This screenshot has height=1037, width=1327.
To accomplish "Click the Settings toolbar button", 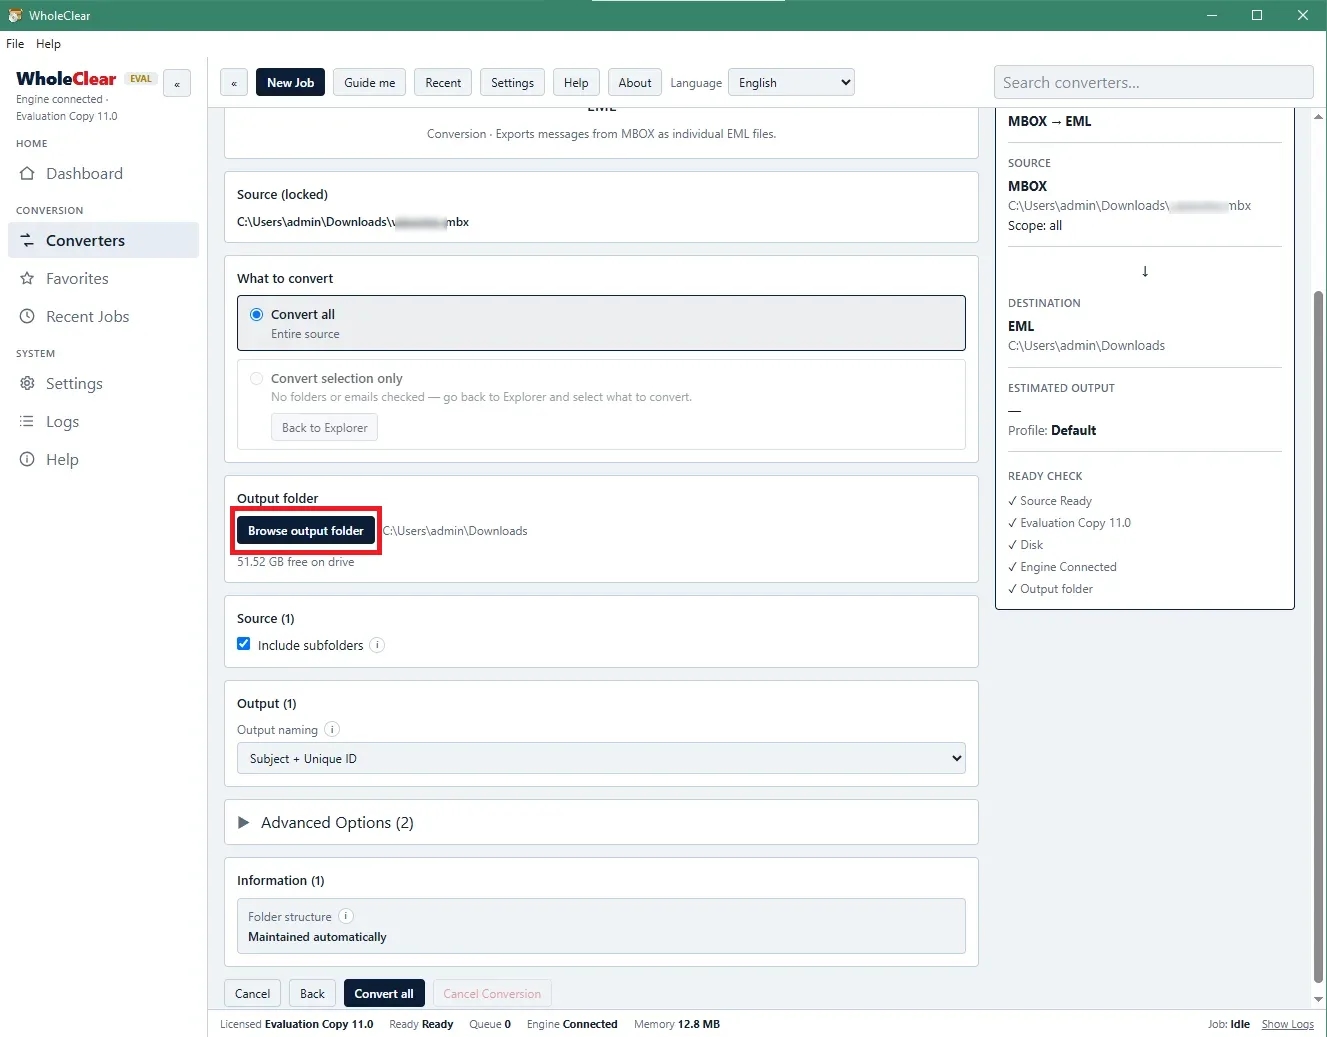I will pos(512,83).
